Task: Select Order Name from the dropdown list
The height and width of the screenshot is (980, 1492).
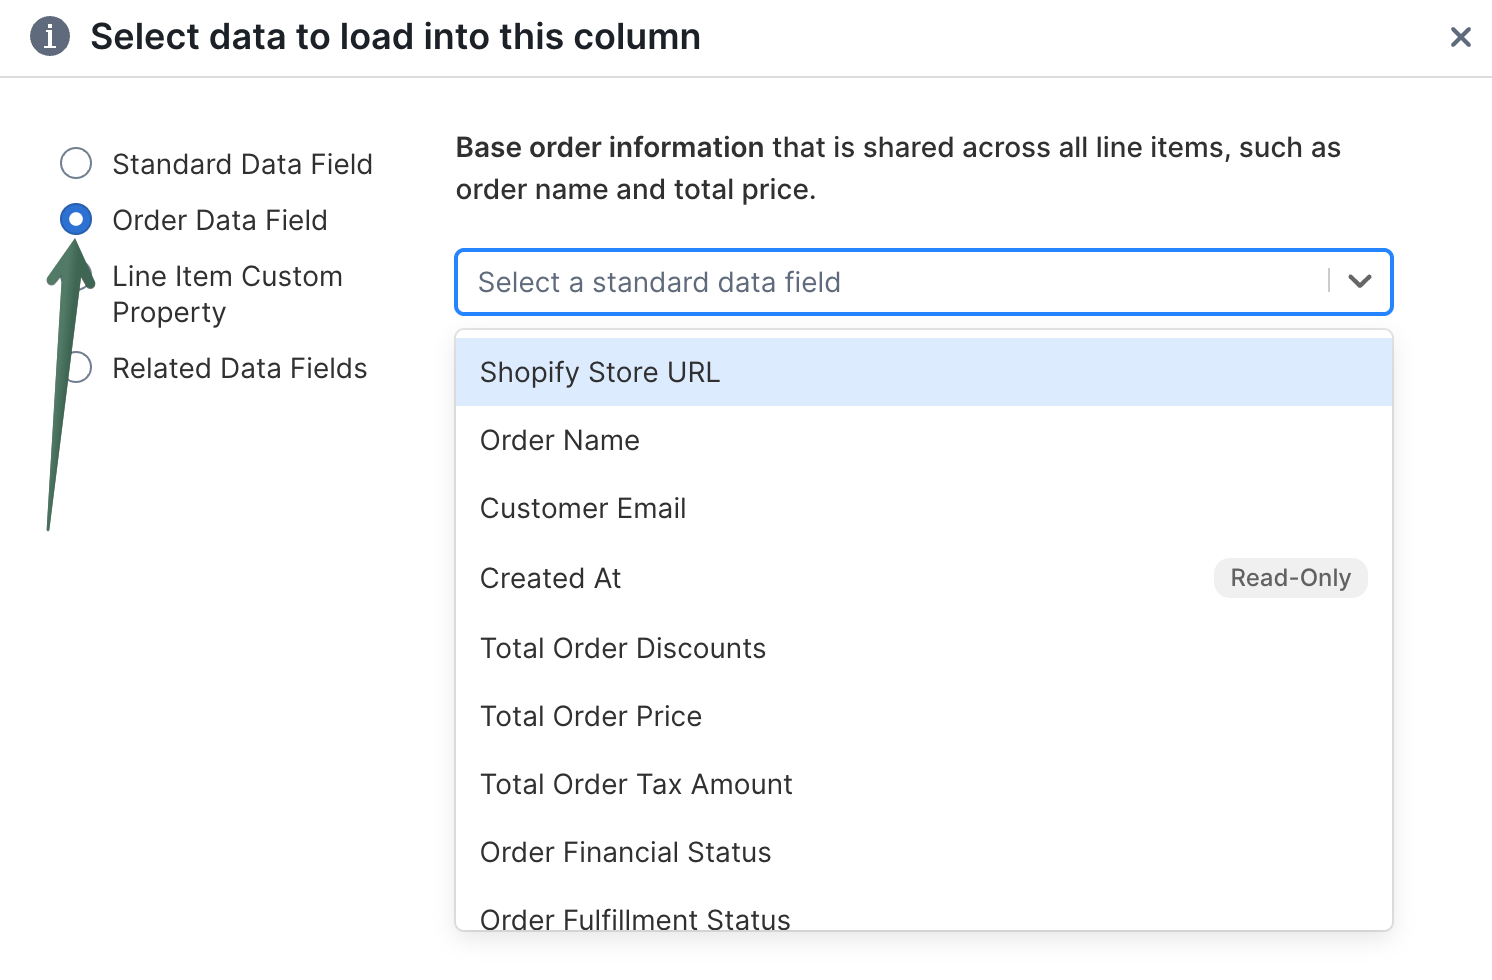Action: point(560,440)
